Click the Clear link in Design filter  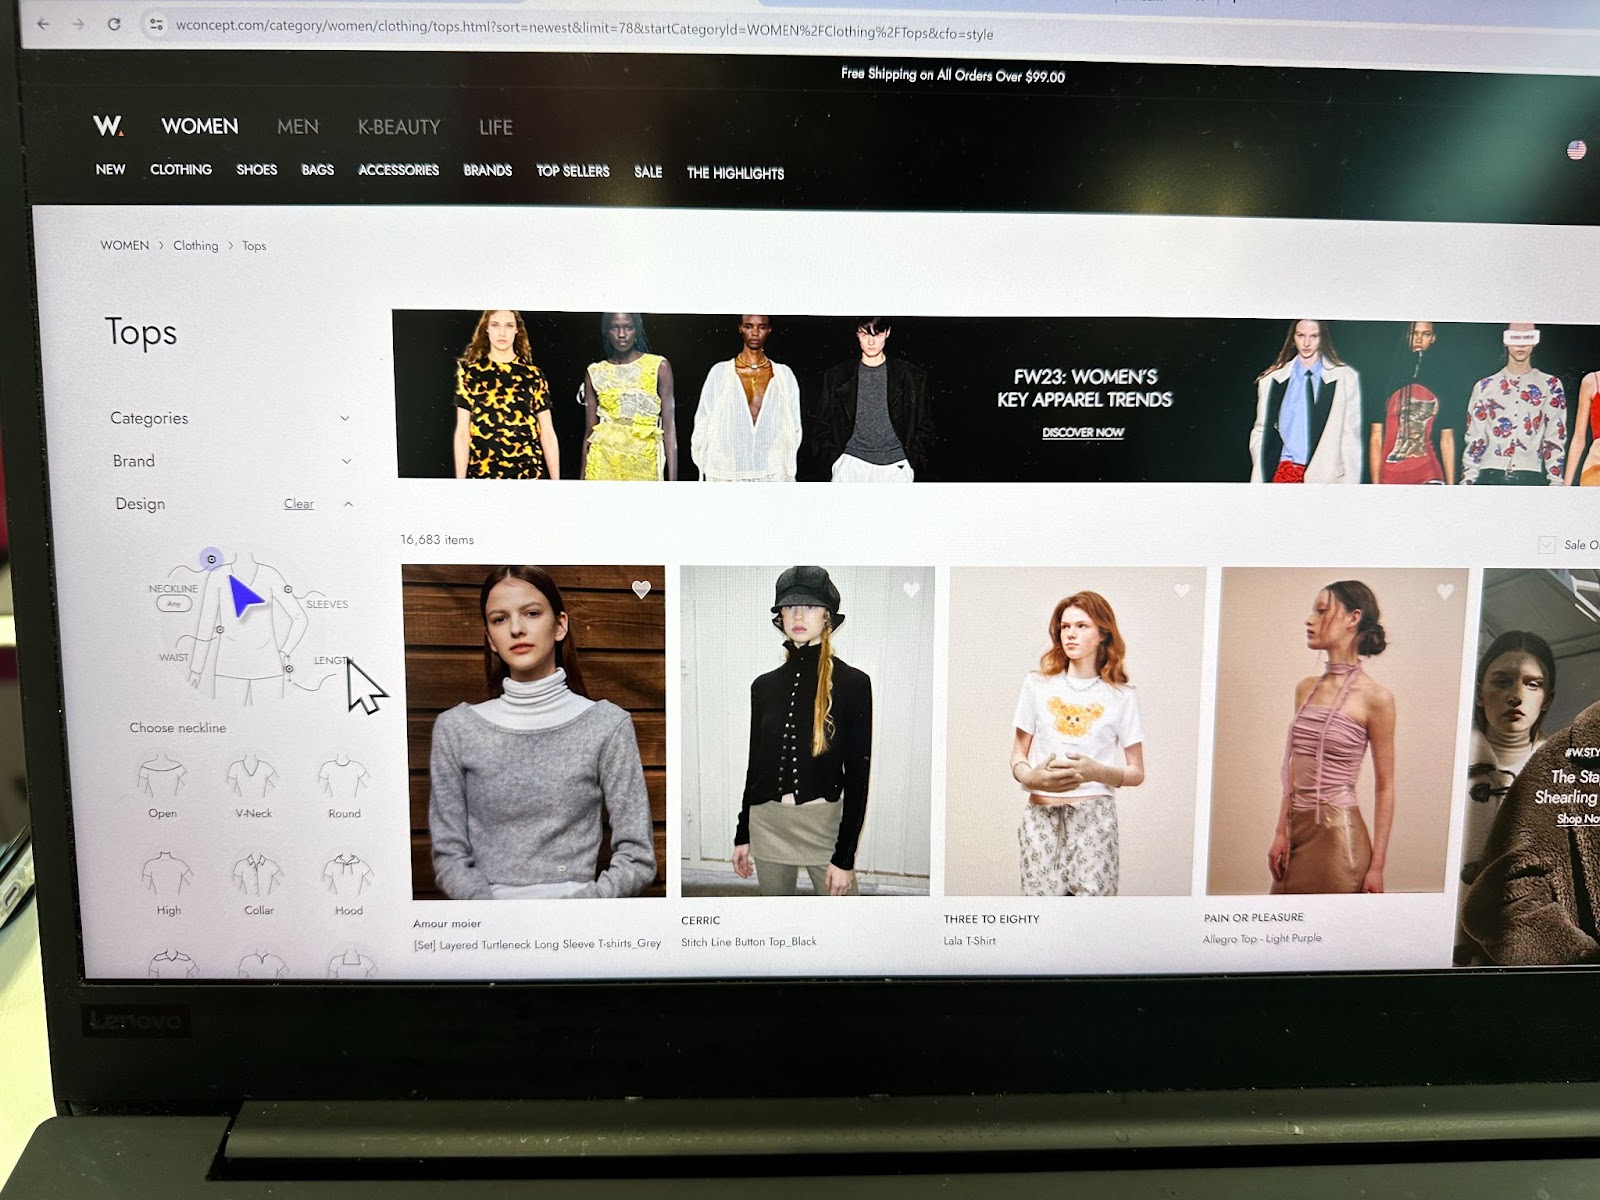298,504
